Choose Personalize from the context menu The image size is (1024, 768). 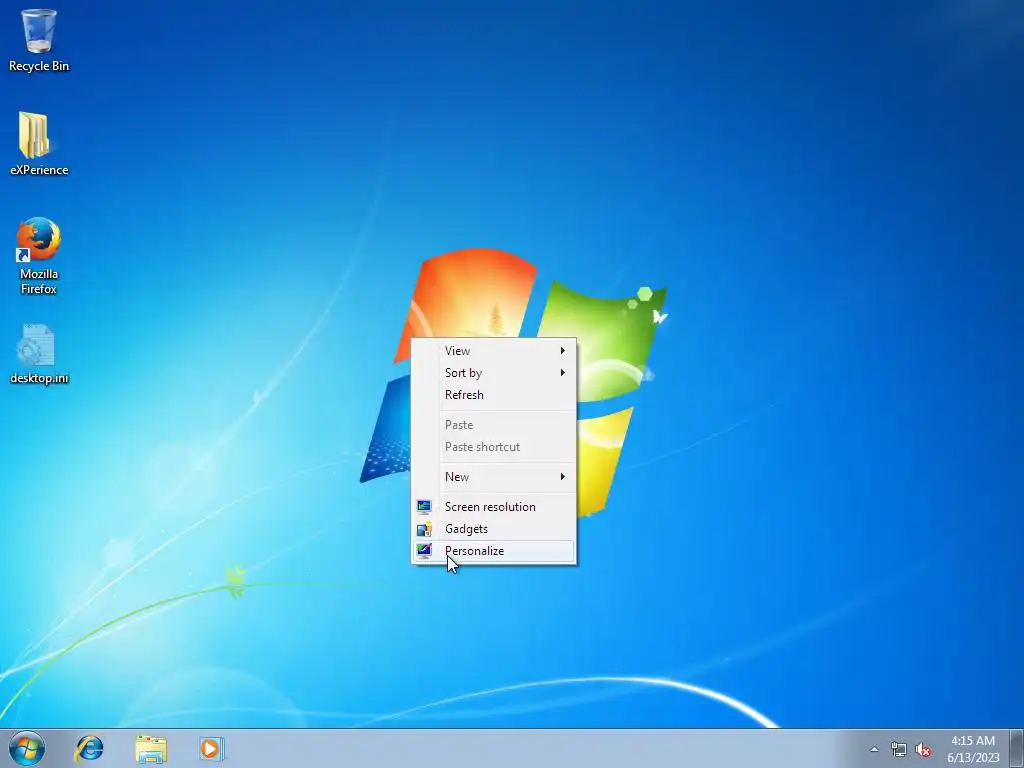coord(494,551)
